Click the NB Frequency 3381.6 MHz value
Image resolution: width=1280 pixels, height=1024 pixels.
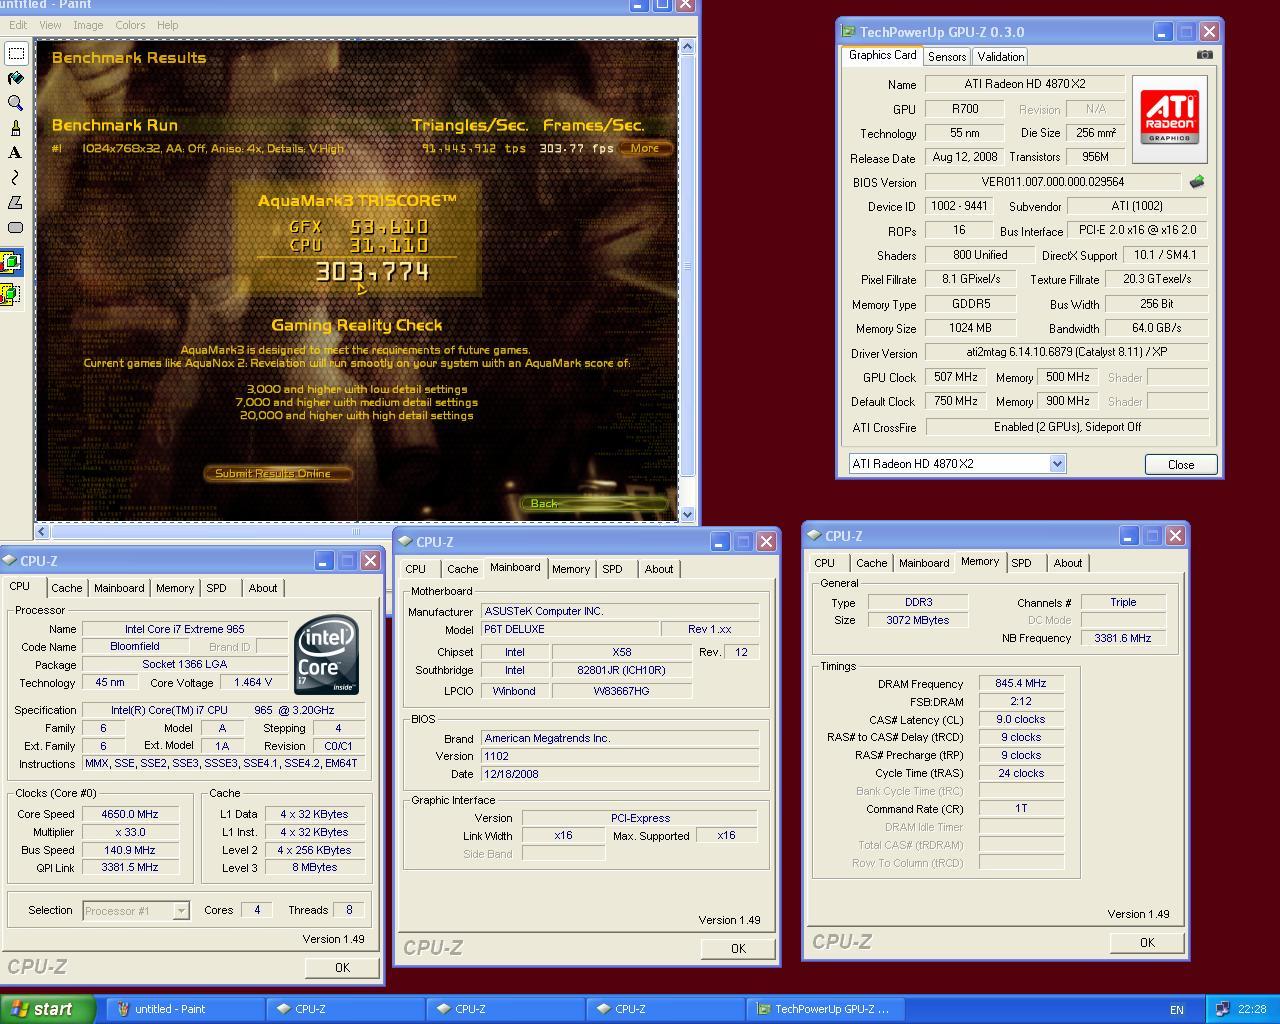pos(1123,638)
